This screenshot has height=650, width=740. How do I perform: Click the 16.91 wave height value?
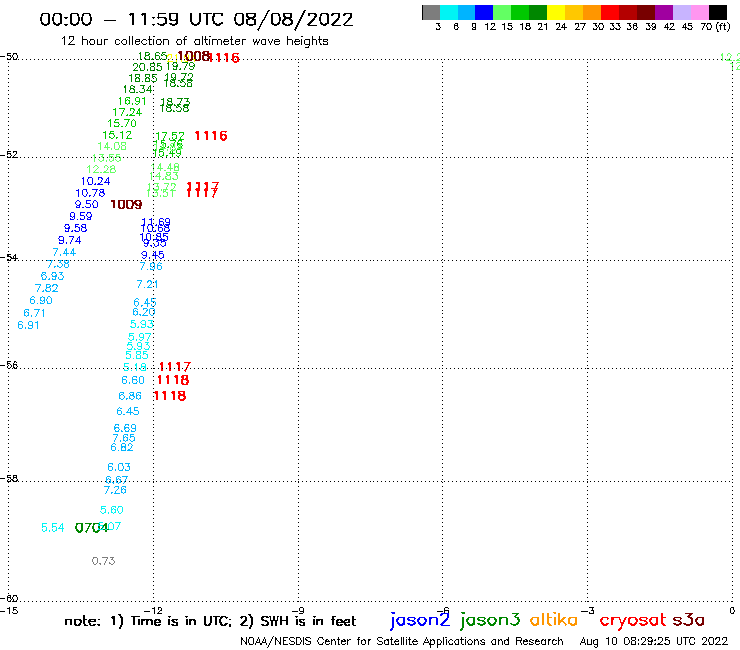coord(132,101)
